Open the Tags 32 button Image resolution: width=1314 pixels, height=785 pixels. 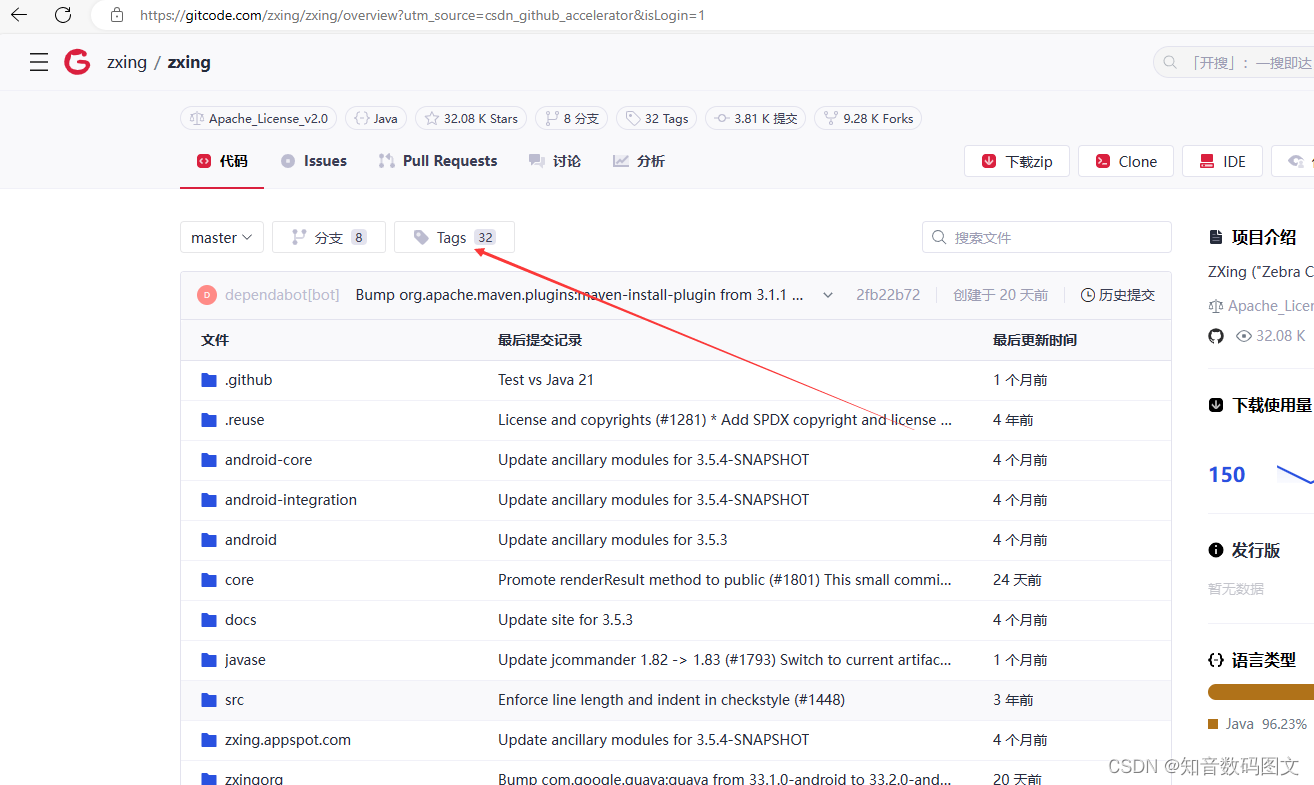(x=454, y=238)
